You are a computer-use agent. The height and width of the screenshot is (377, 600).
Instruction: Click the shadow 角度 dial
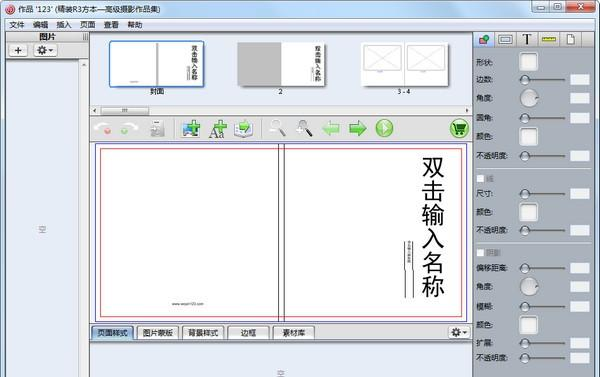coord(530,286)
